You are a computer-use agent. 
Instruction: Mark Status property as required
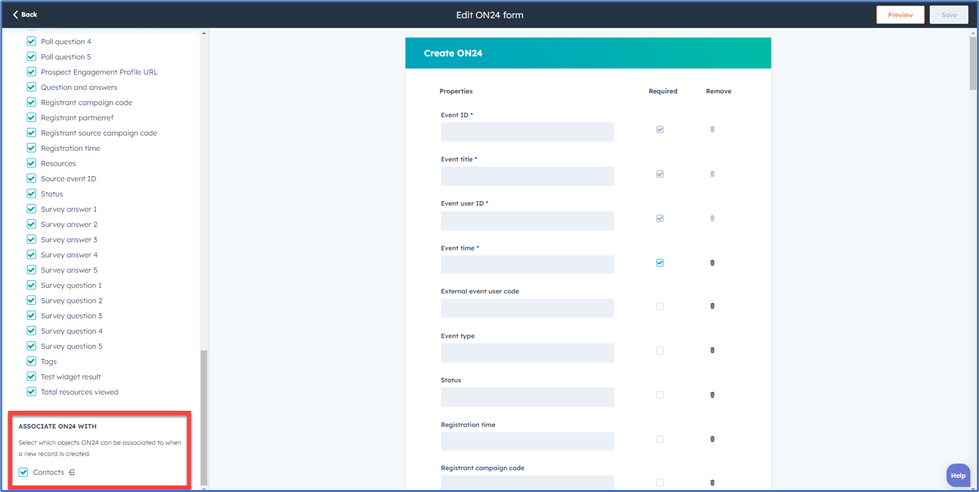point(660,395)
